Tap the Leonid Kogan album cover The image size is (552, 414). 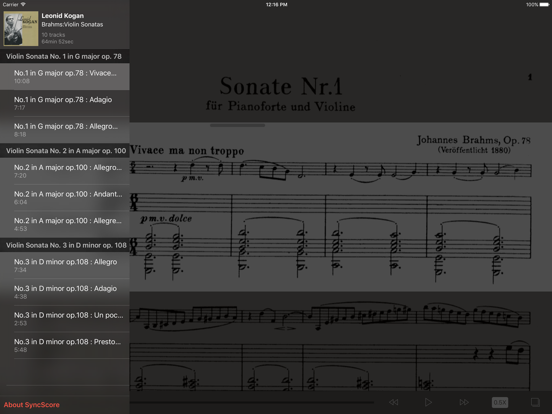coord(20,28)
